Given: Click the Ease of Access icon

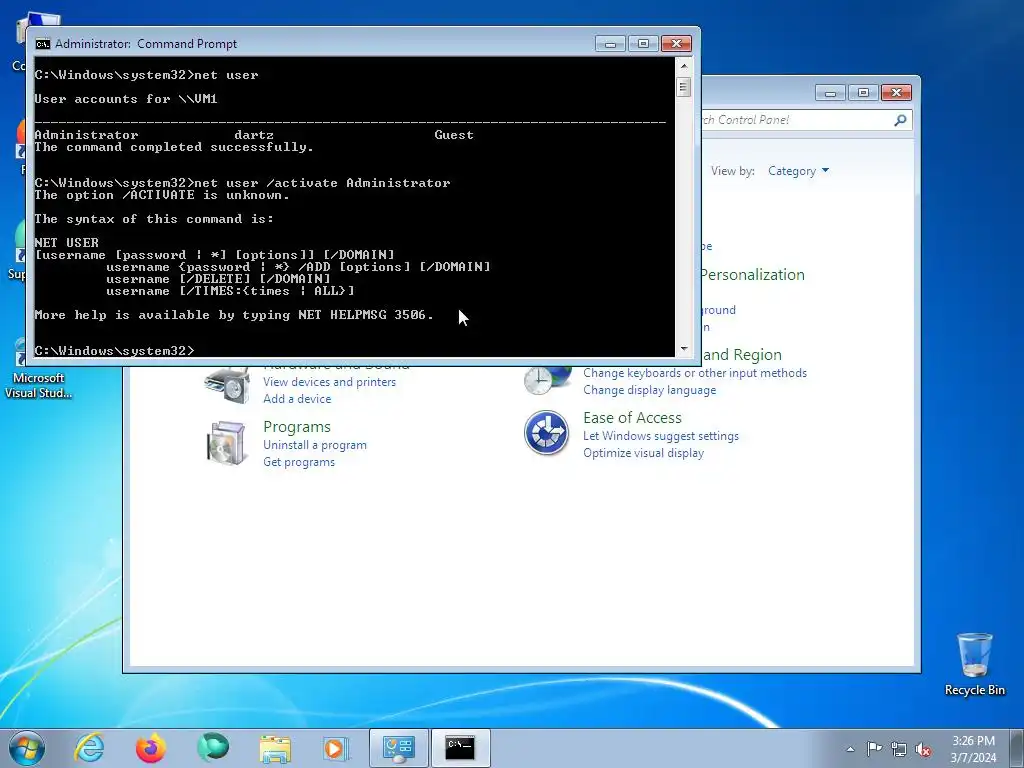Looking at the screenshot, I should pos(546,432).
